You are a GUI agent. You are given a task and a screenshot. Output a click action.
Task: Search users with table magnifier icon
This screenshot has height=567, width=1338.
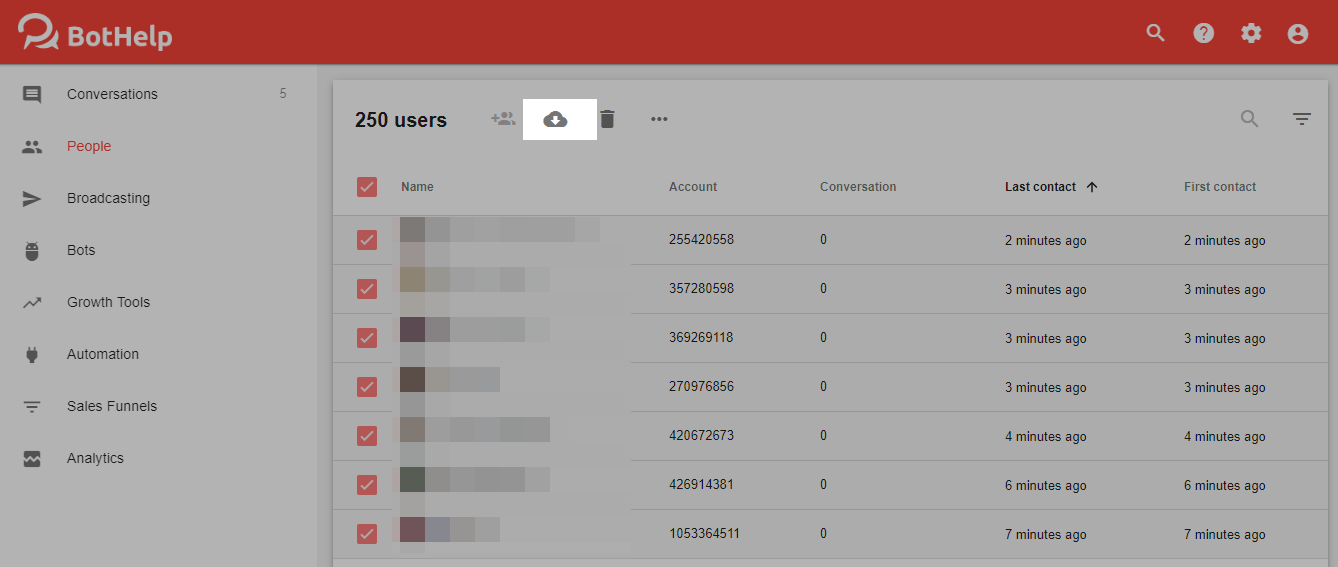(x=1249, y=119)
